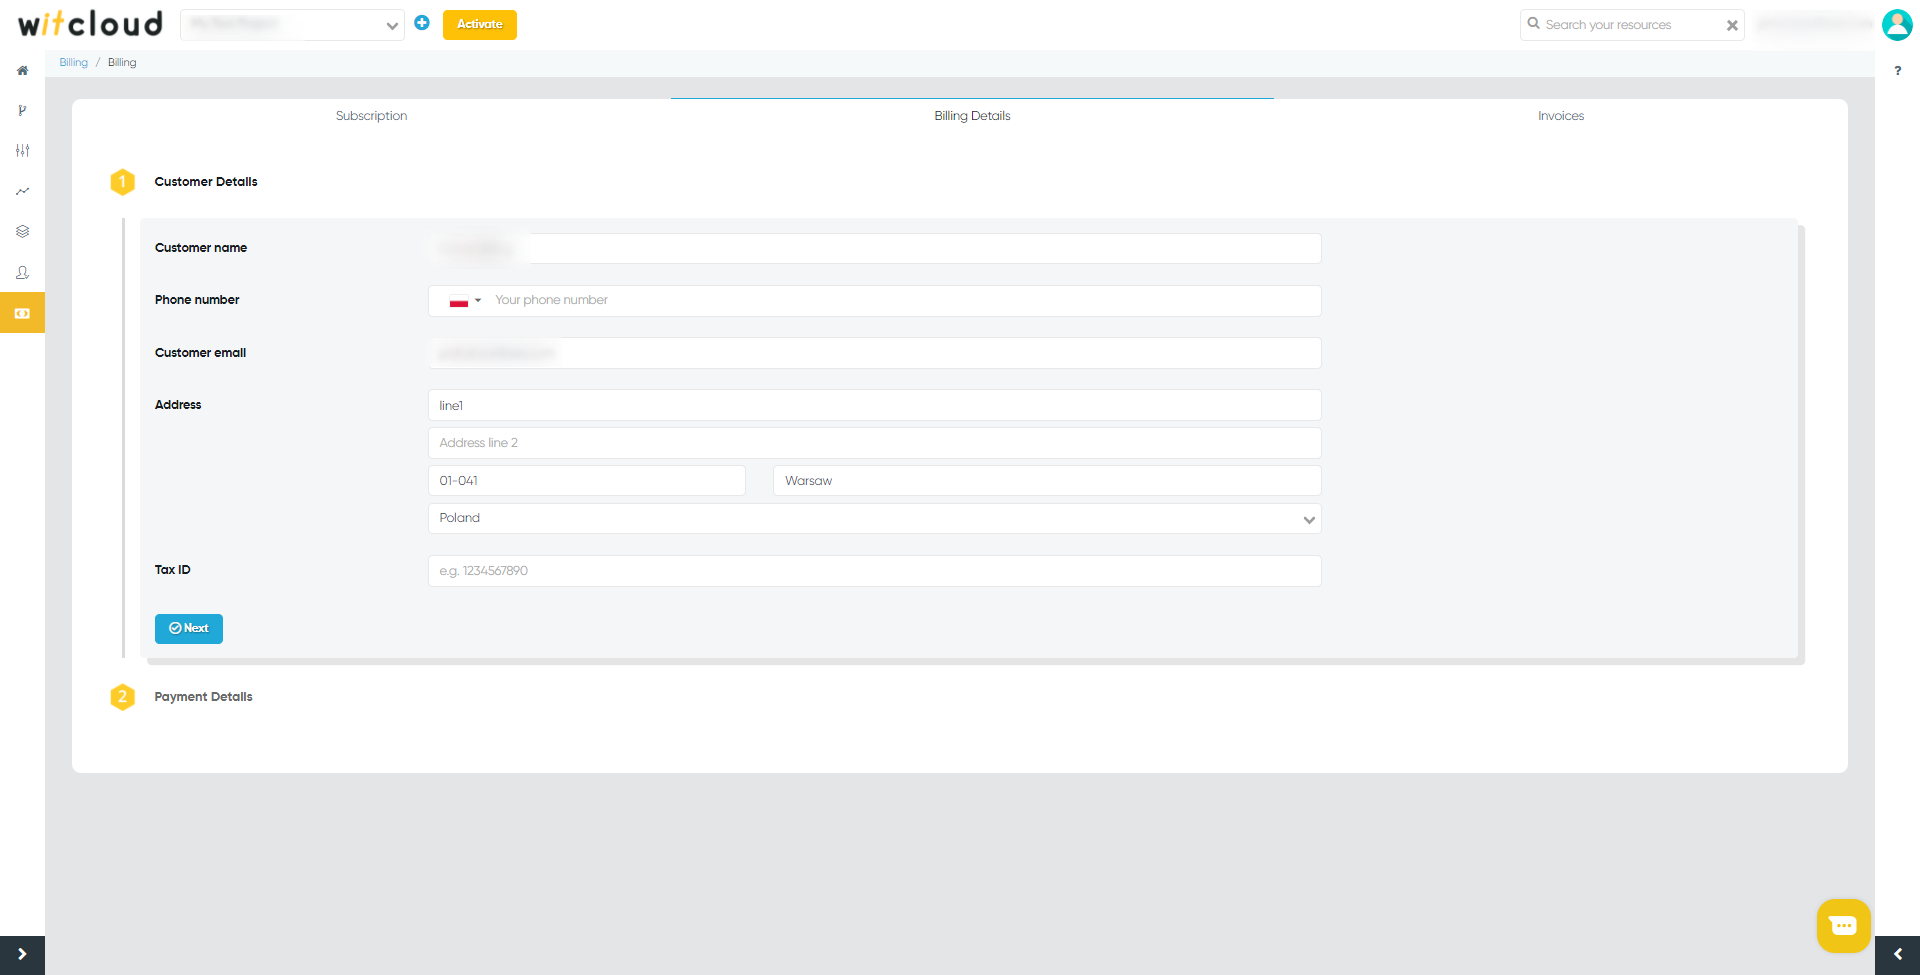Screen dimensions: 1920x975
Task: Click the Search your resources field
Action: click(1632, 25)
